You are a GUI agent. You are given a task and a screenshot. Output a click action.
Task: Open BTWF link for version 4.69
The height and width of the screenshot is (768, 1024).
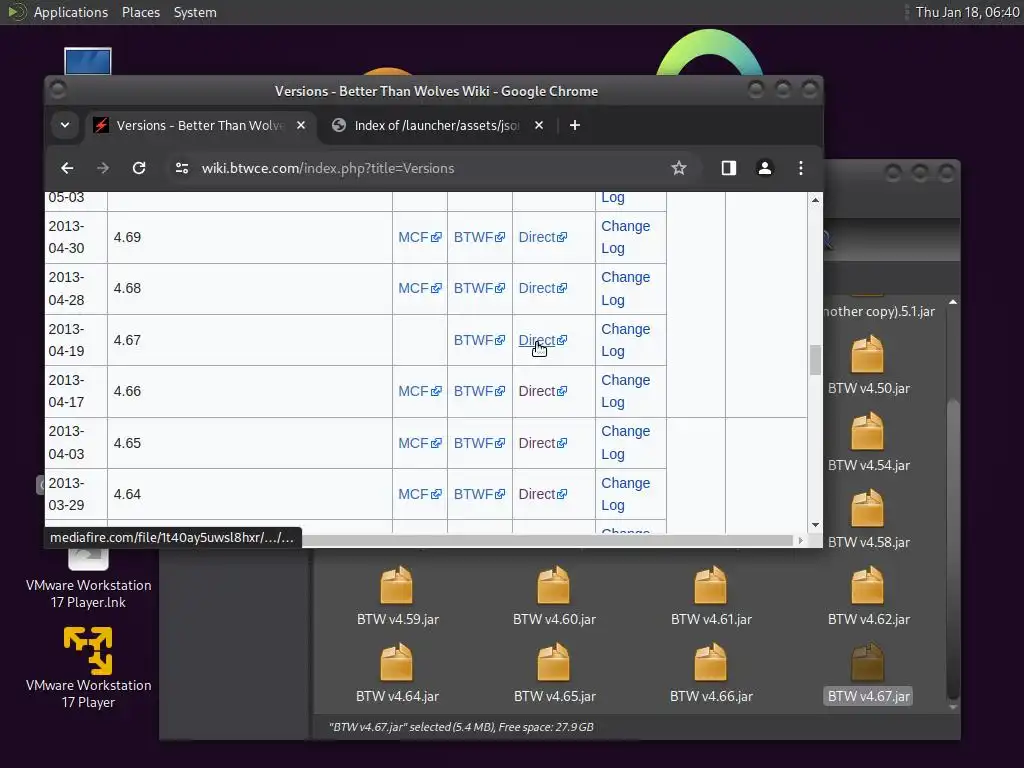(x=479, y=237)
